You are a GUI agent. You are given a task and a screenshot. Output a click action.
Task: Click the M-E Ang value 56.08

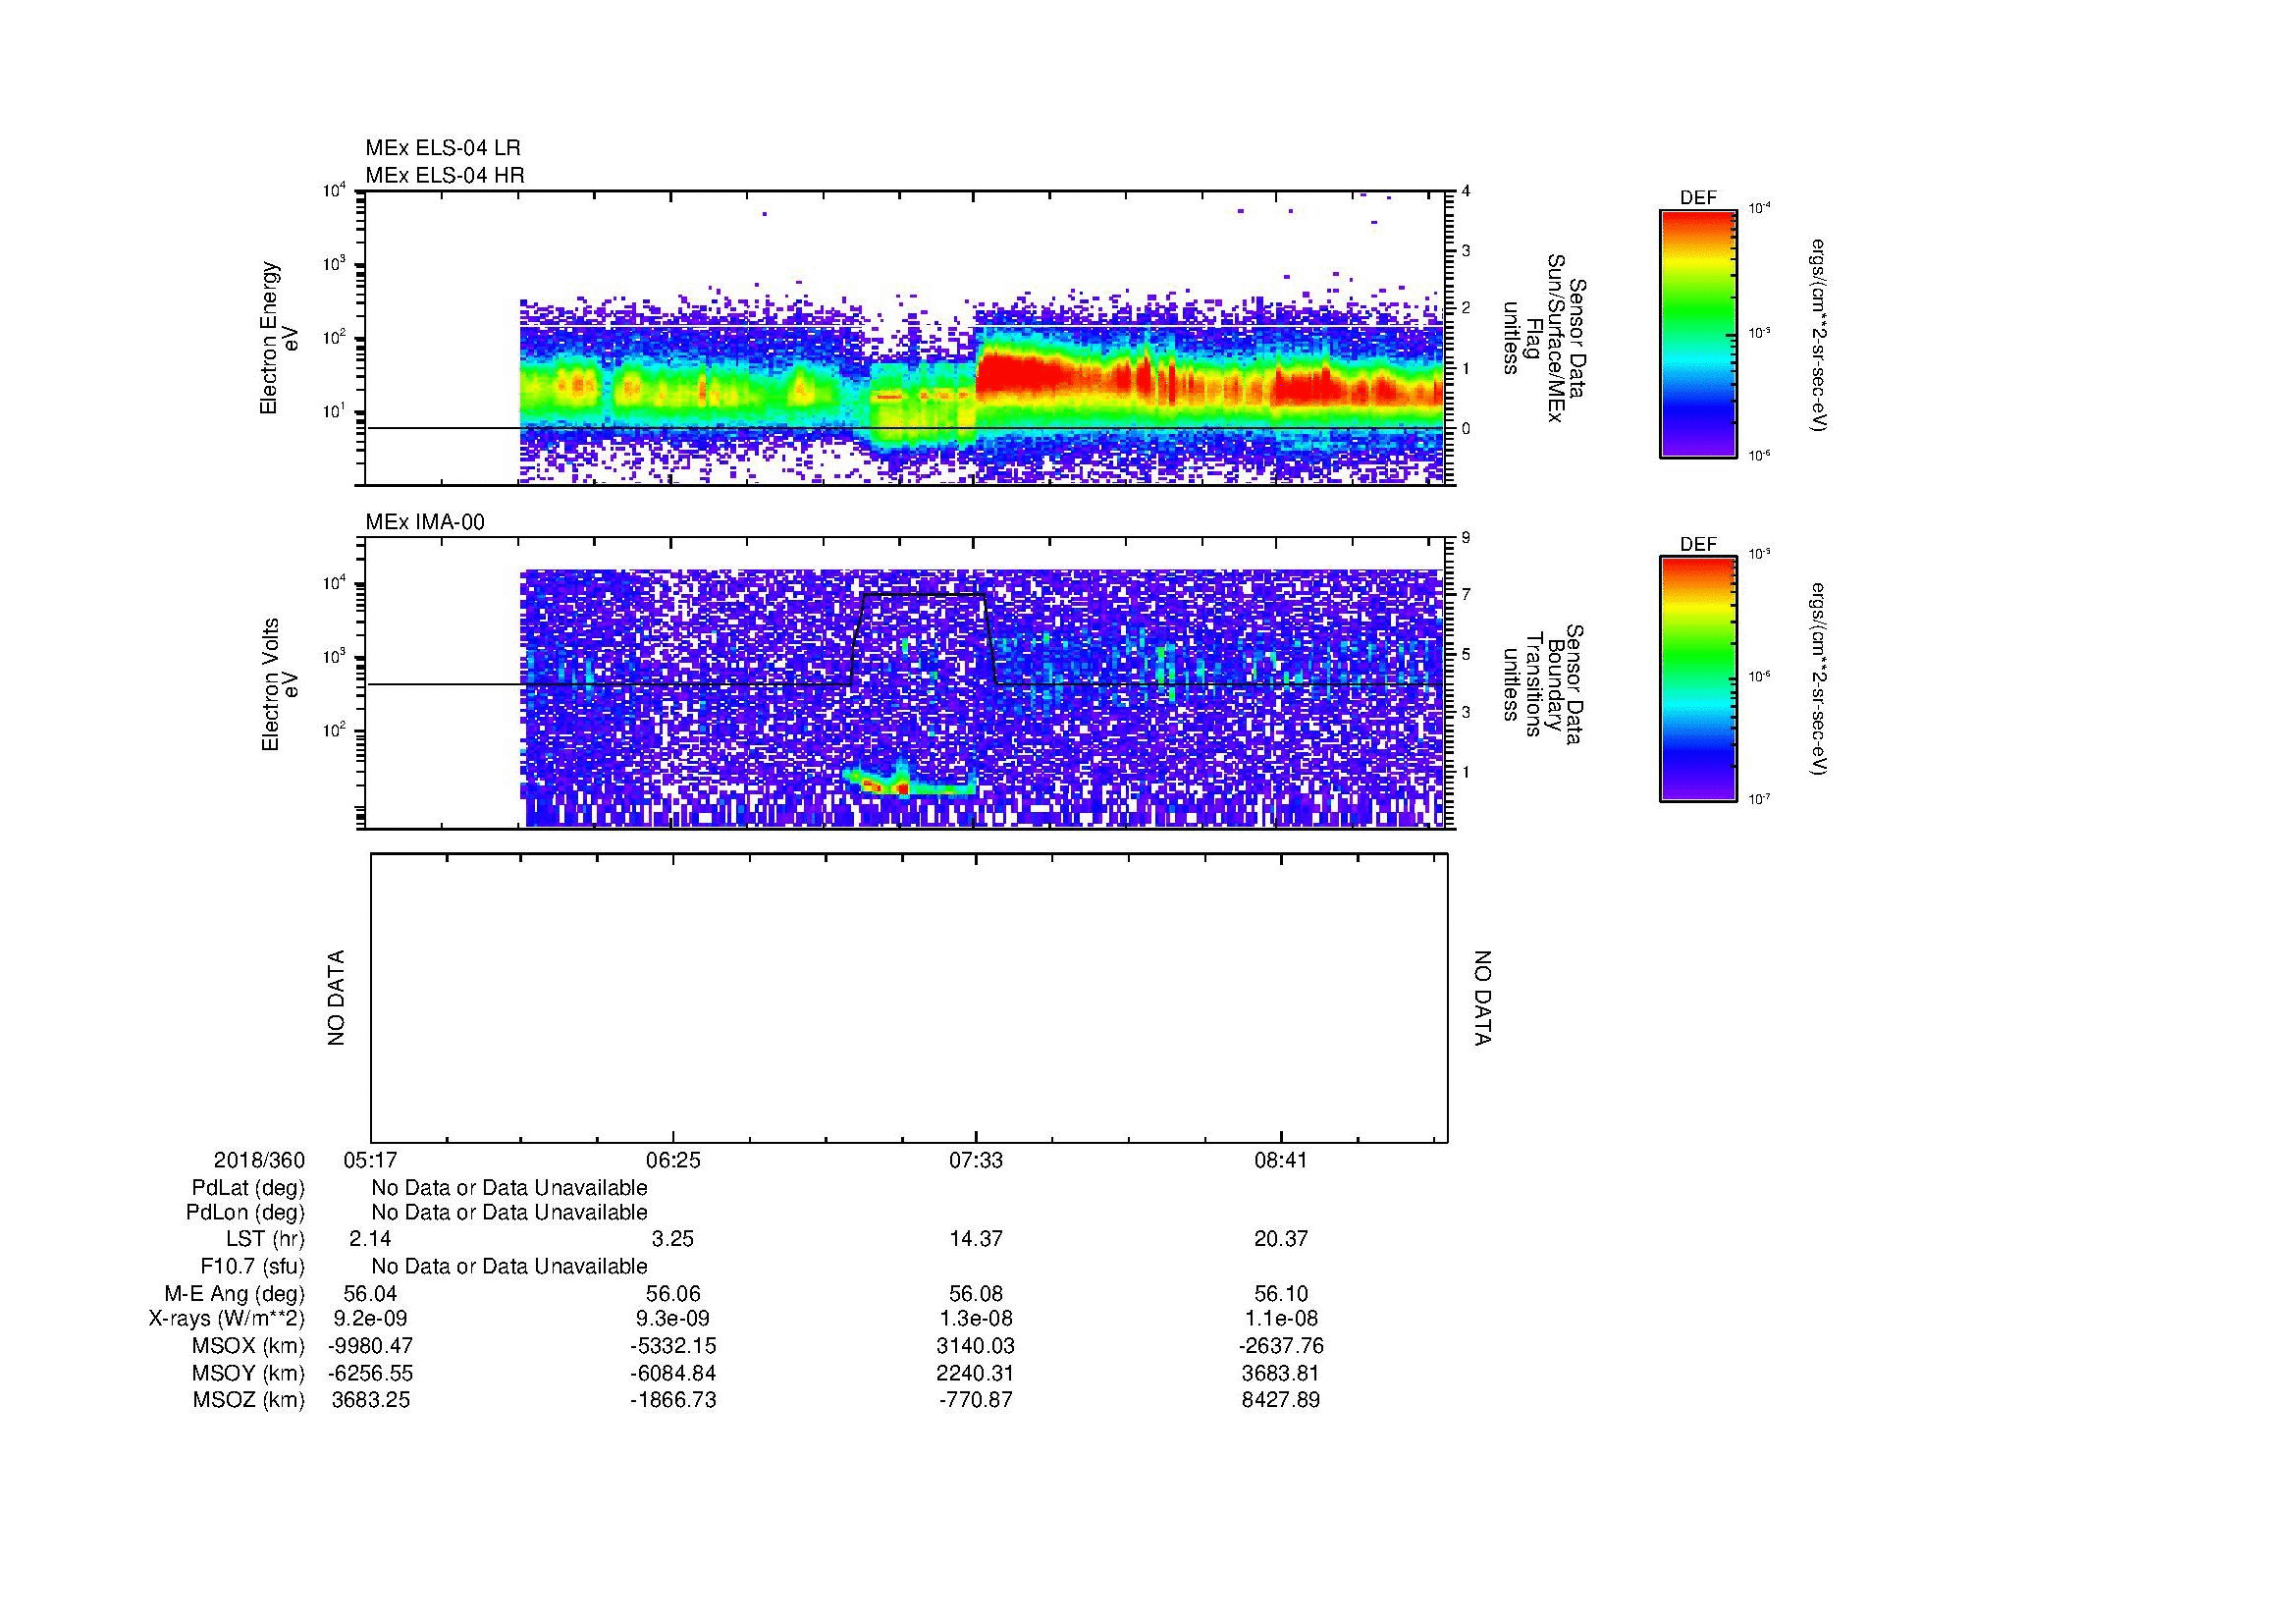pos(976,1294)
